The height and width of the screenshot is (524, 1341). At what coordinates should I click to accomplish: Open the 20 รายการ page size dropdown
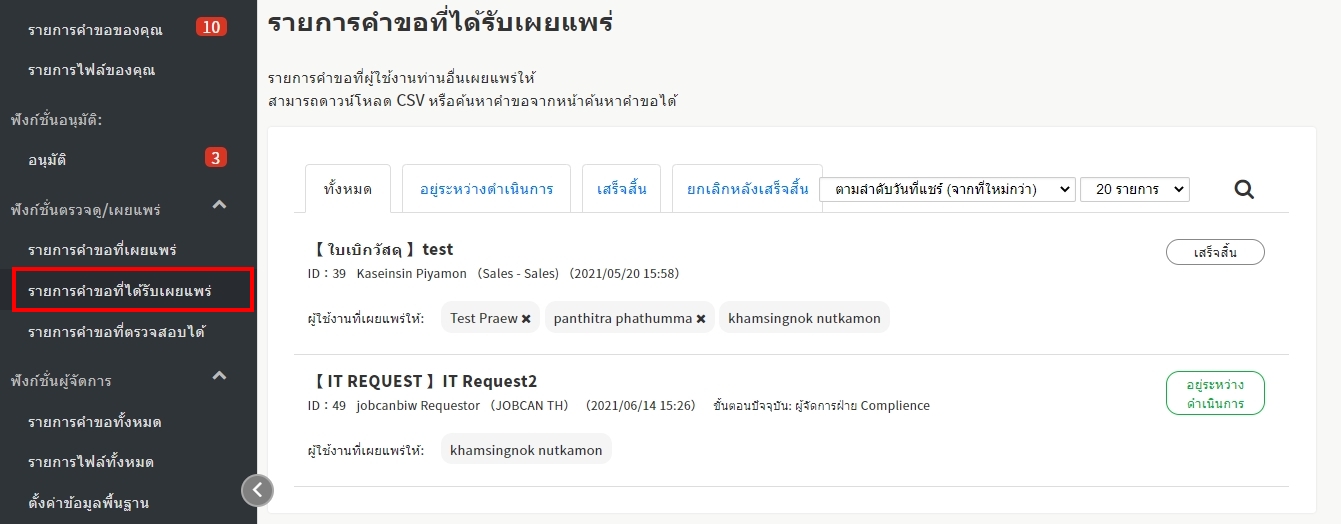pyautogui.click(x=1134, y=189)
